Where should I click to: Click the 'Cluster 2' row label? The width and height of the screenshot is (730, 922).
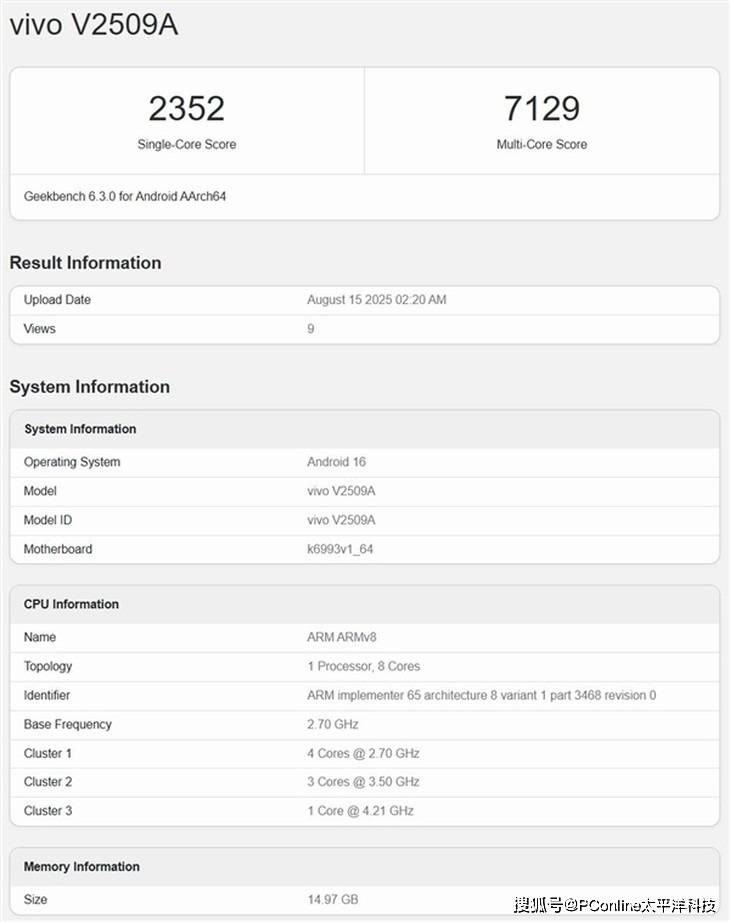pyautogui.click(x=48, y=782)
